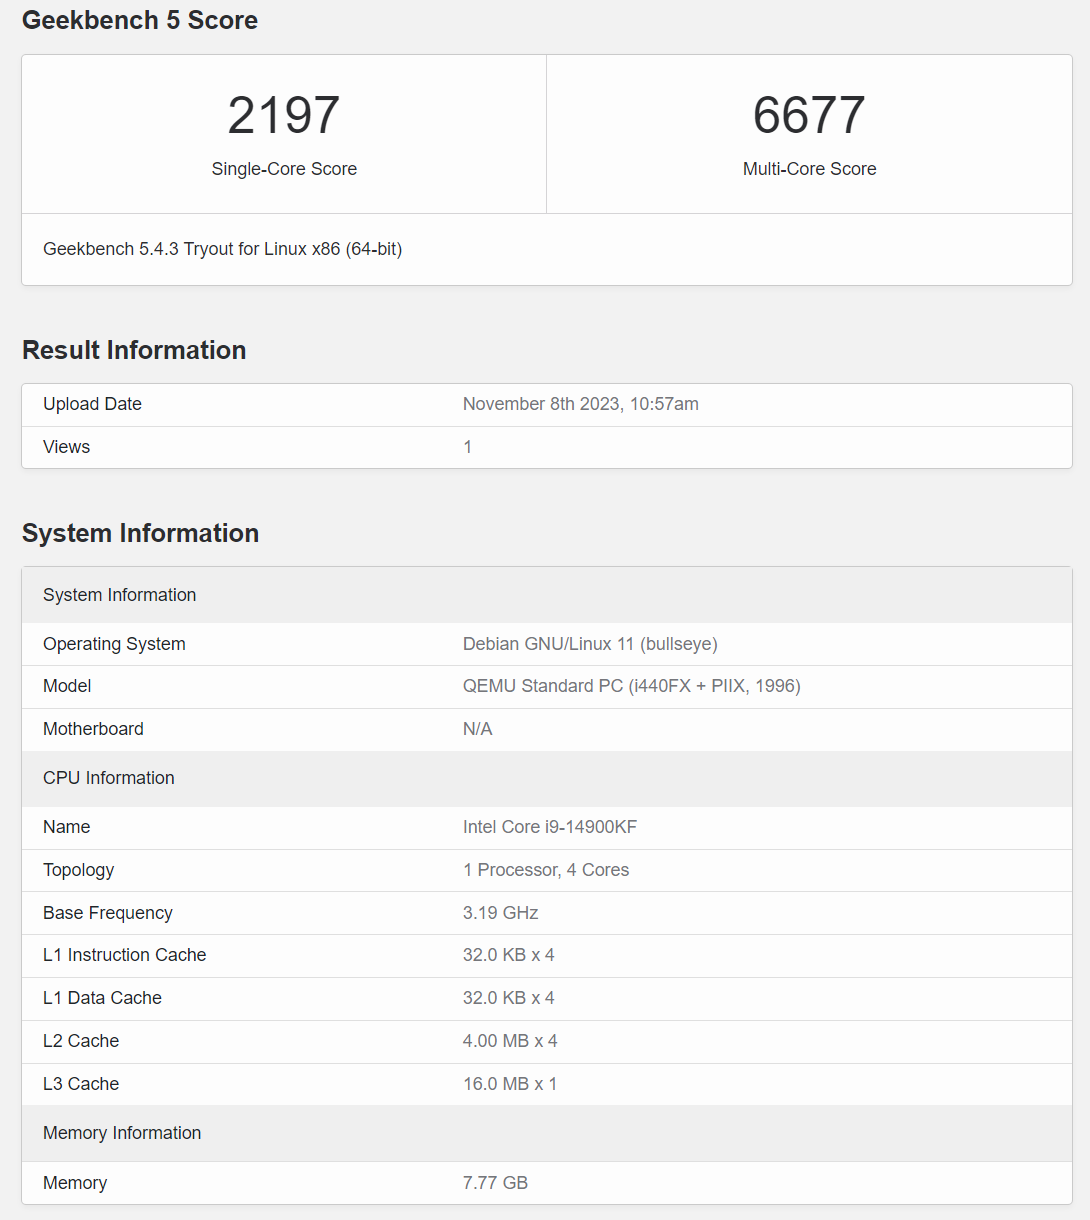
Task: Click the Single-Core Score label
Action: click(x=284, y=169)
